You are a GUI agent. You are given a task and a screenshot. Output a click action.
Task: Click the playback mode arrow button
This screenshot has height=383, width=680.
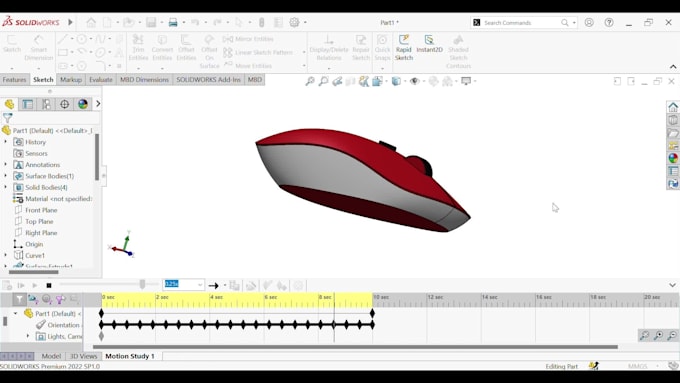213,285
